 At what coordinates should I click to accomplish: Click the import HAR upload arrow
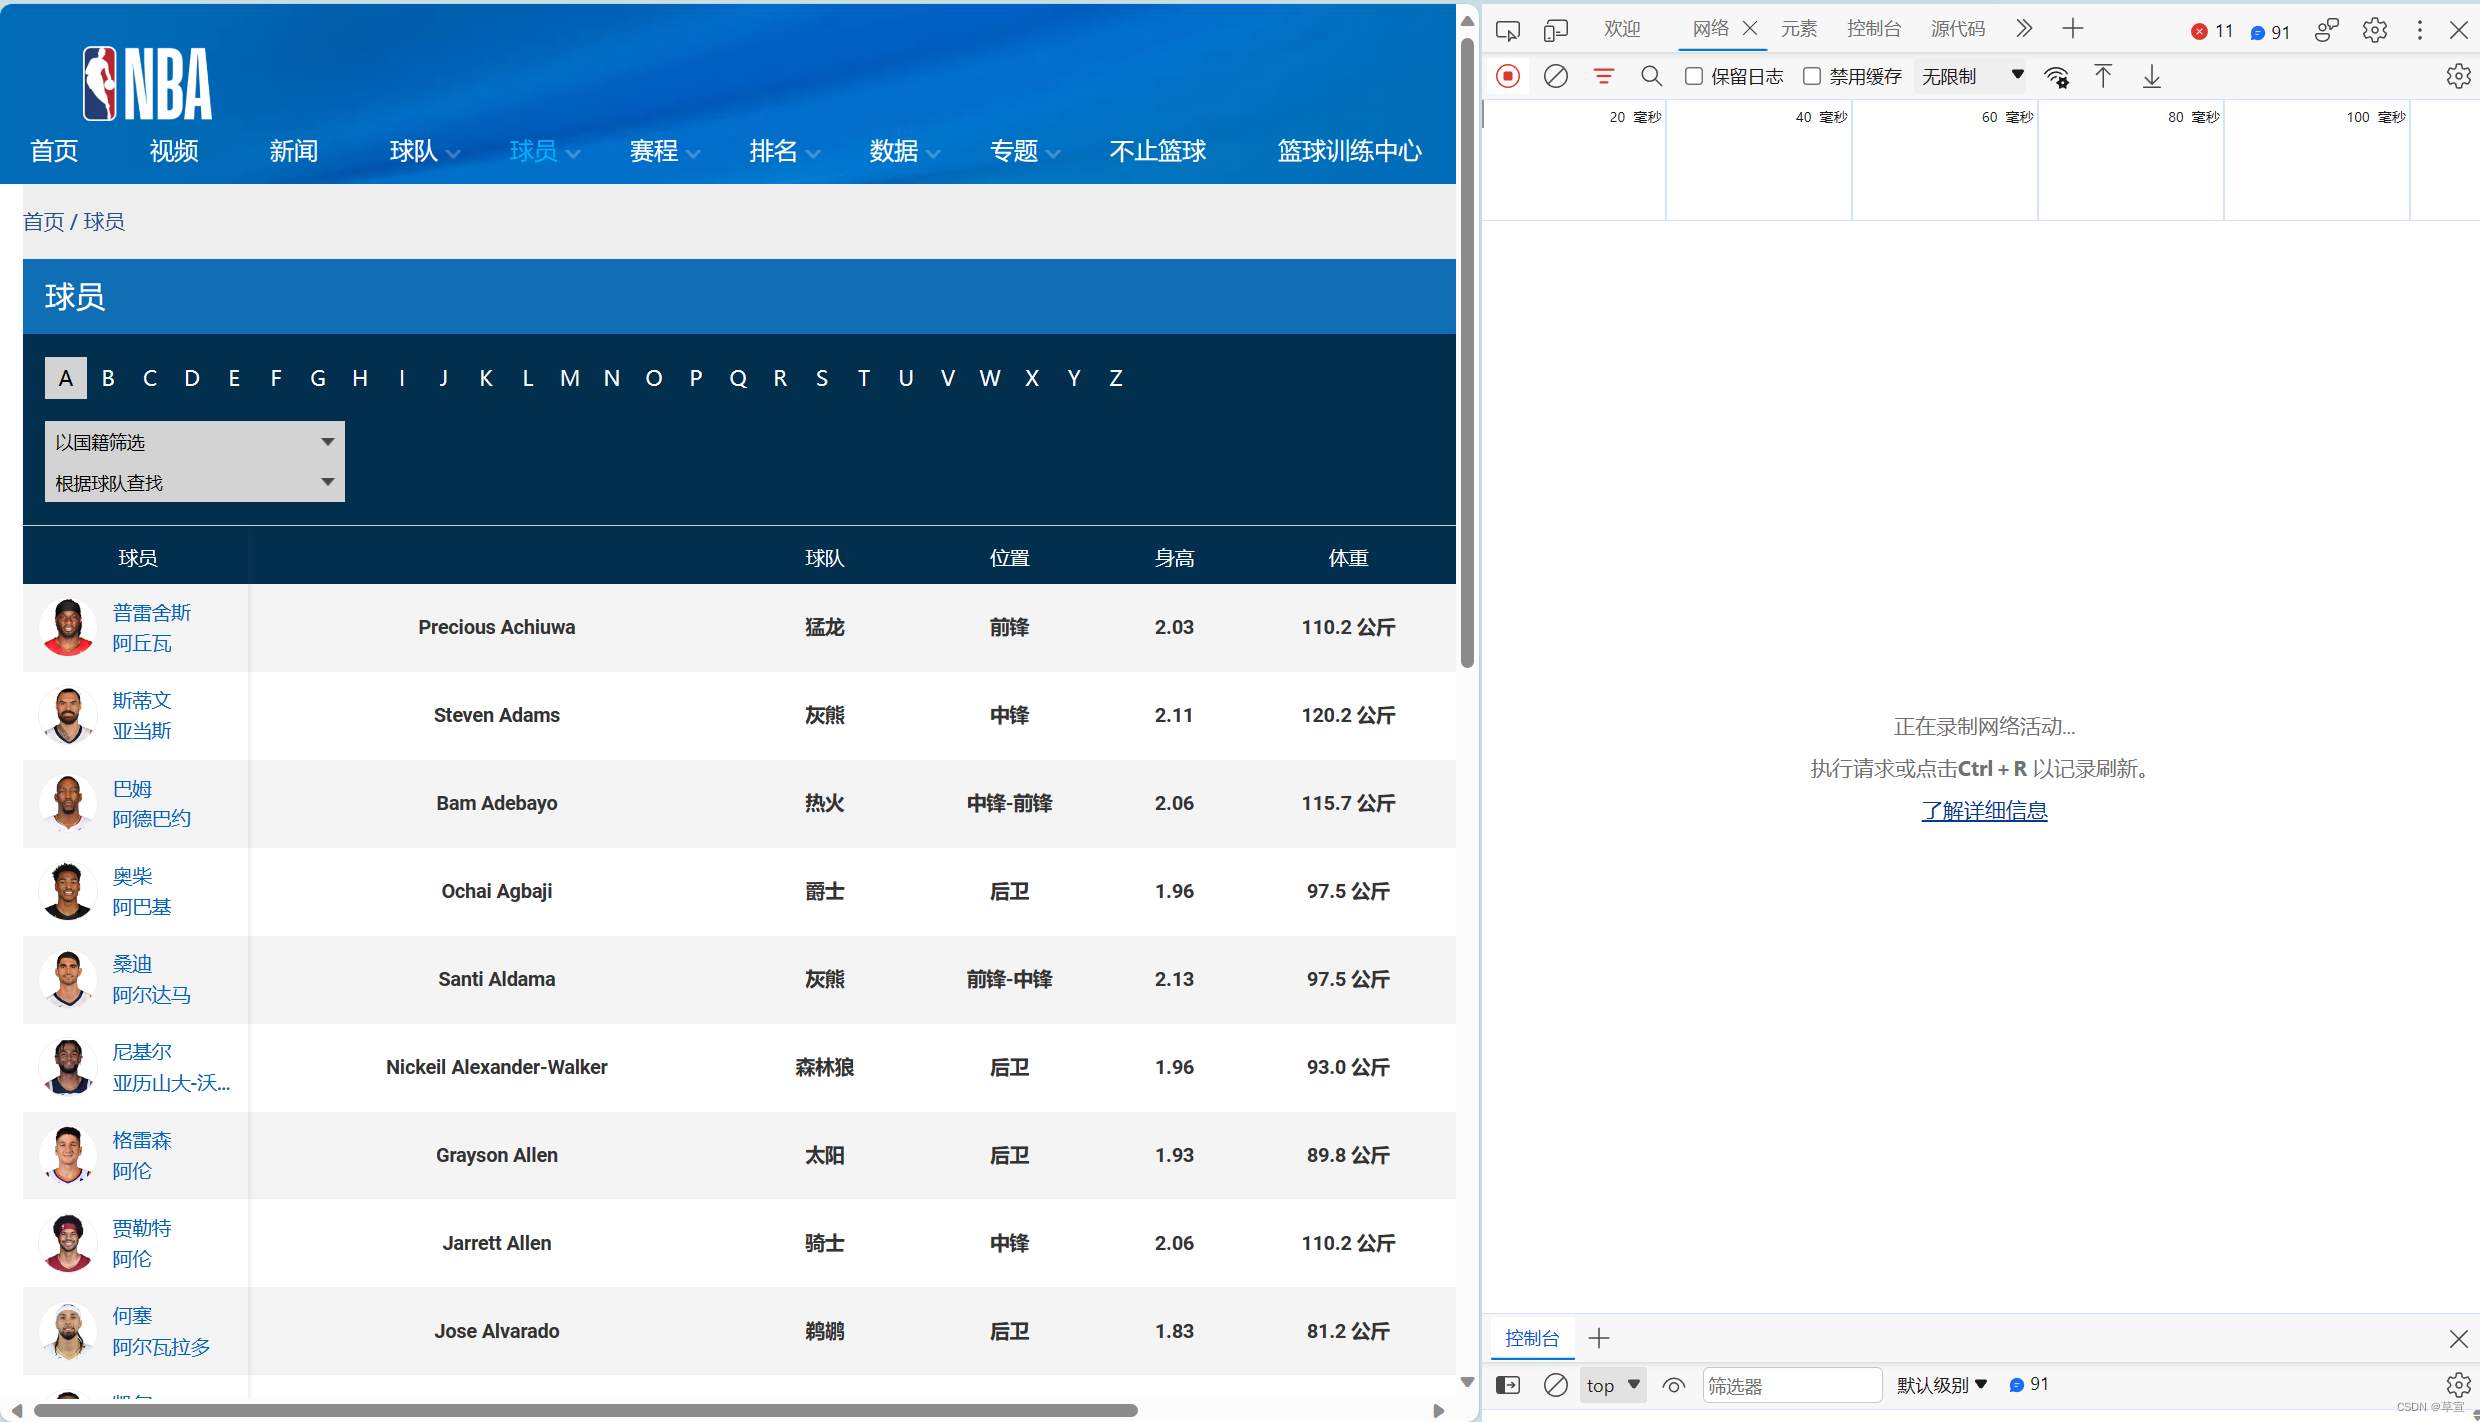(2103, 76)
